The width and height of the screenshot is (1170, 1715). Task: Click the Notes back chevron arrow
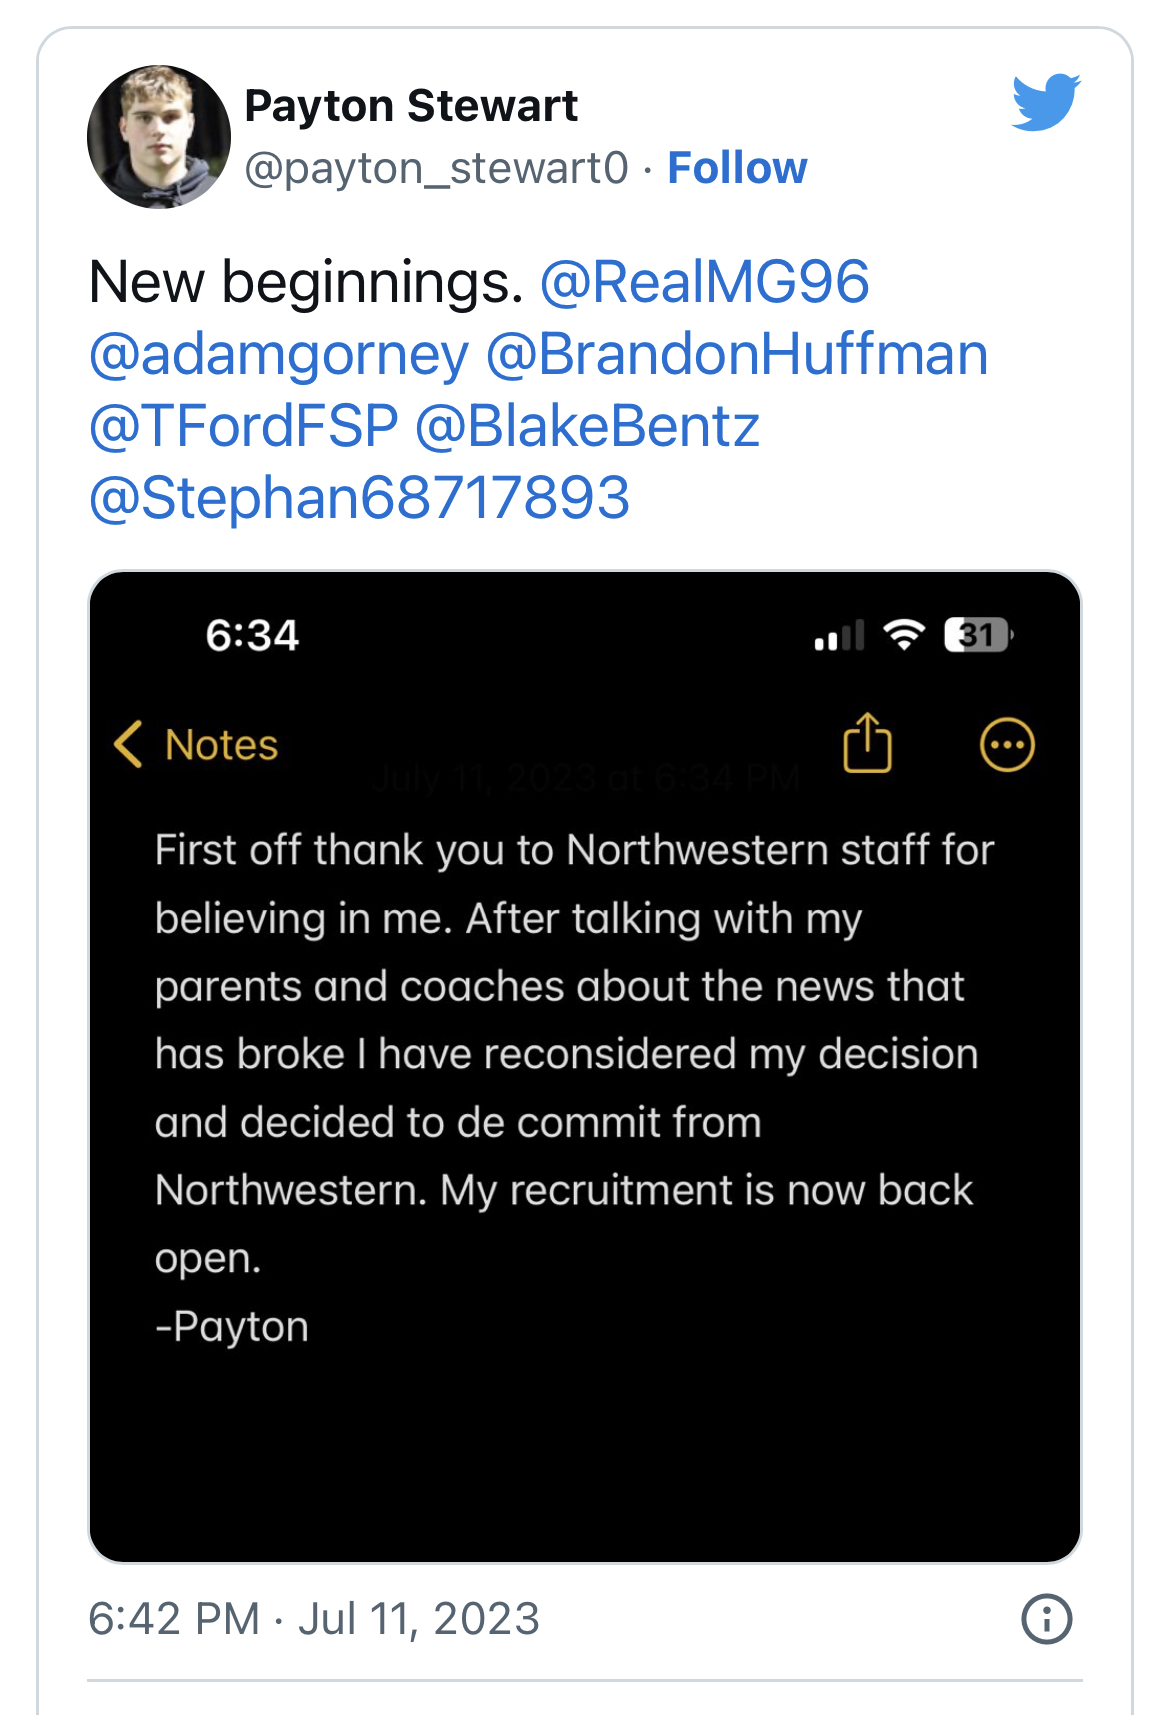coord(129,745)
